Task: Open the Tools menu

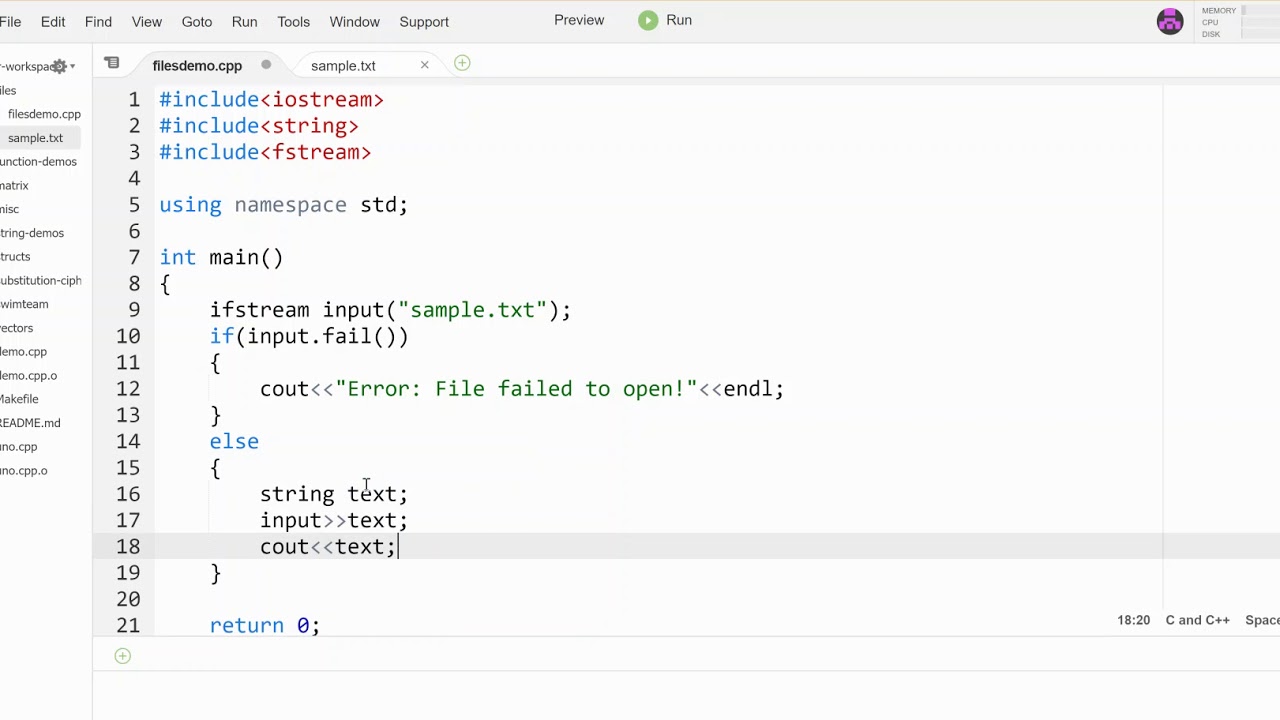Action: [x=293, y=21]
